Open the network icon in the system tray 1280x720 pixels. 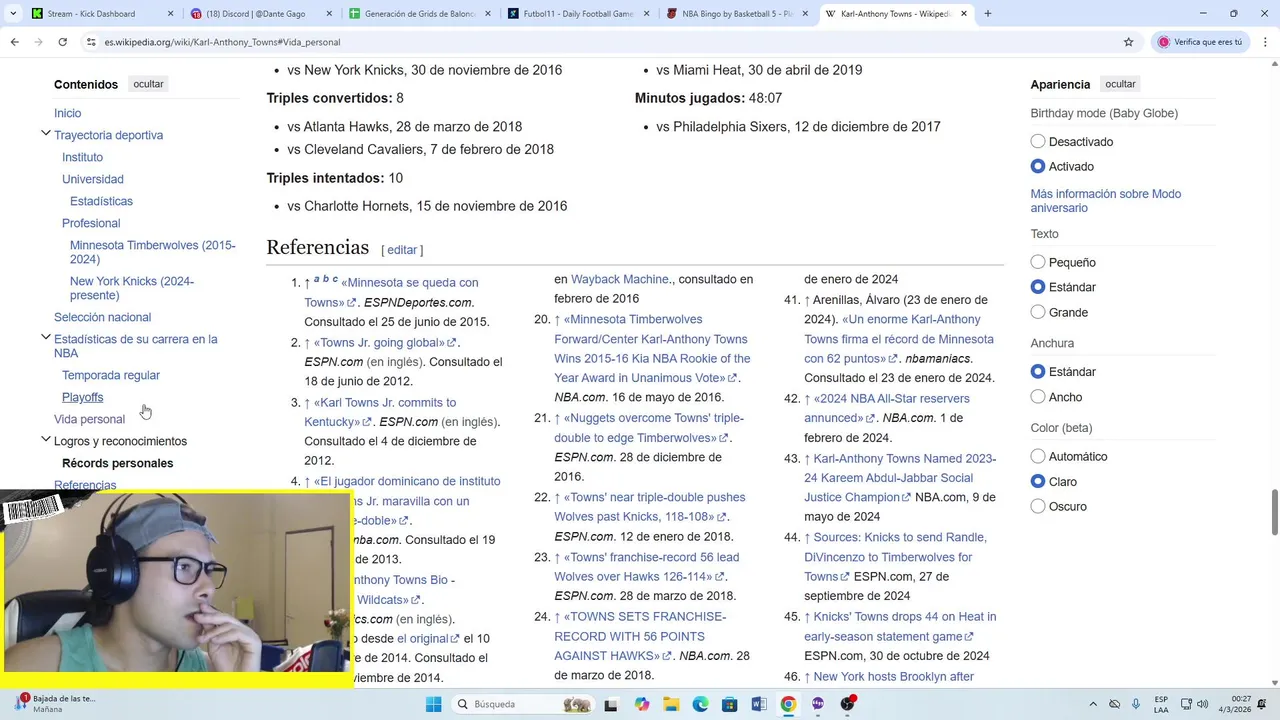pyautogui.click(x=1185, y=704)
